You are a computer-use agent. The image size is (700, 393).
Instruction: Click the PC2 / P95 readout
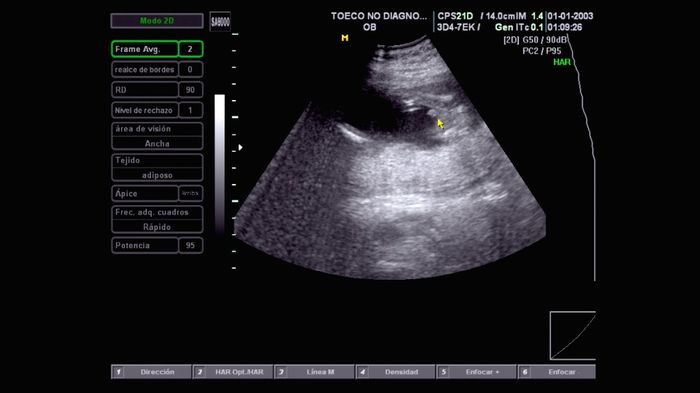[542, 51]
